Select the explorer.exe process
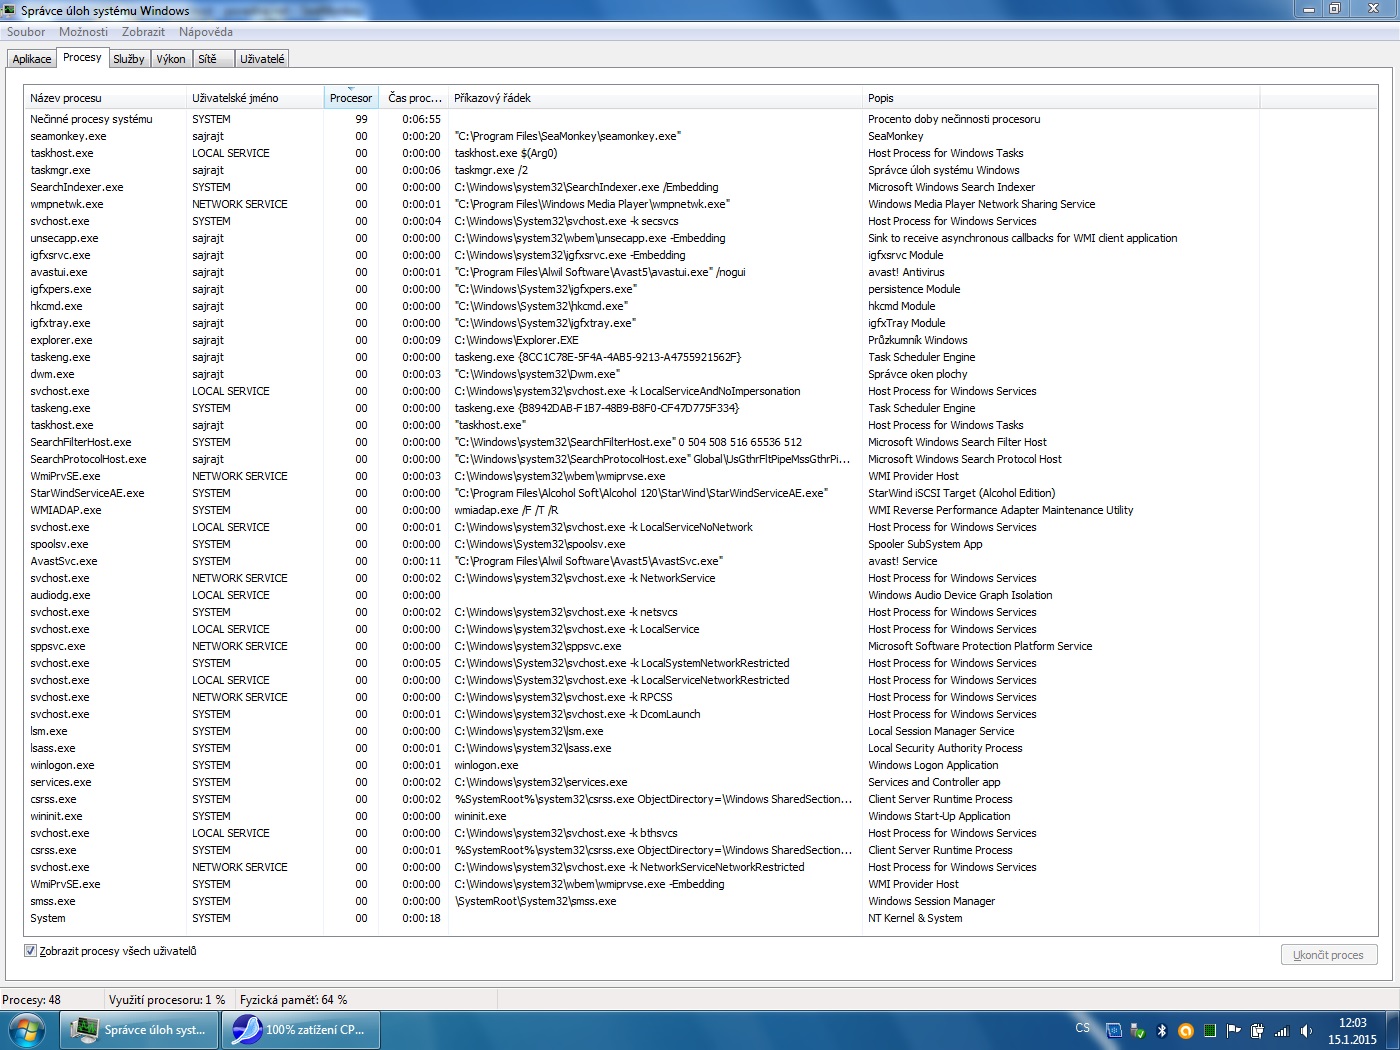Screen dimensions: 1400x1050 coord(700,340)
